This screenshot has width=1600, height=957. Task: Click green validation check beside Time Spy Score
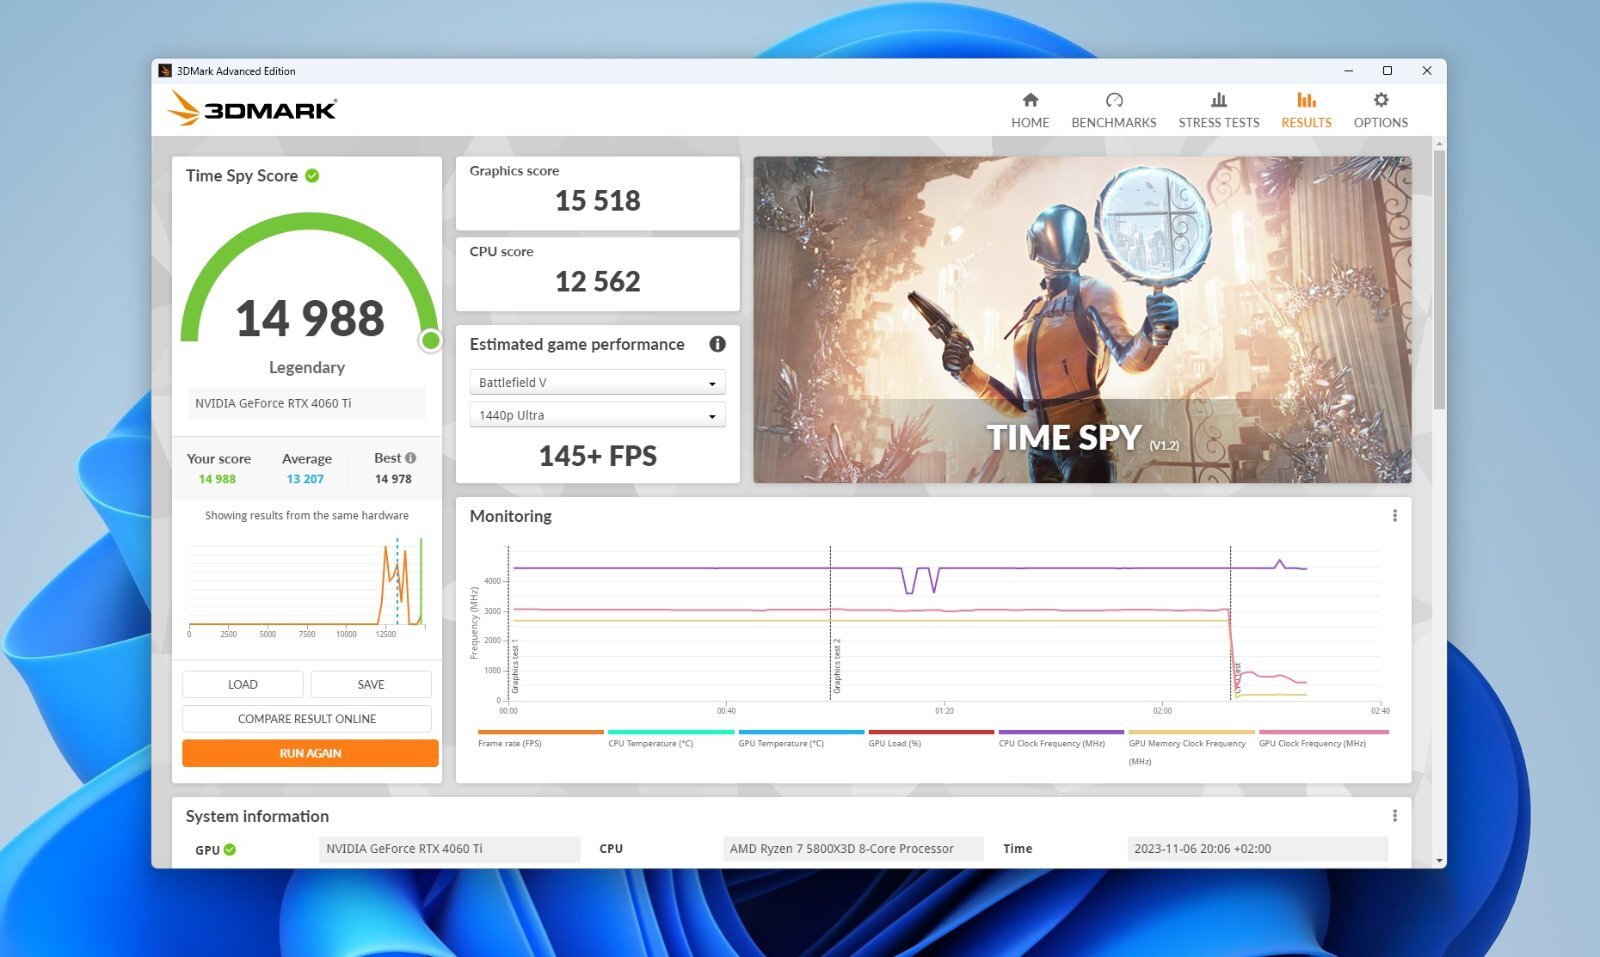pos(312,176)
